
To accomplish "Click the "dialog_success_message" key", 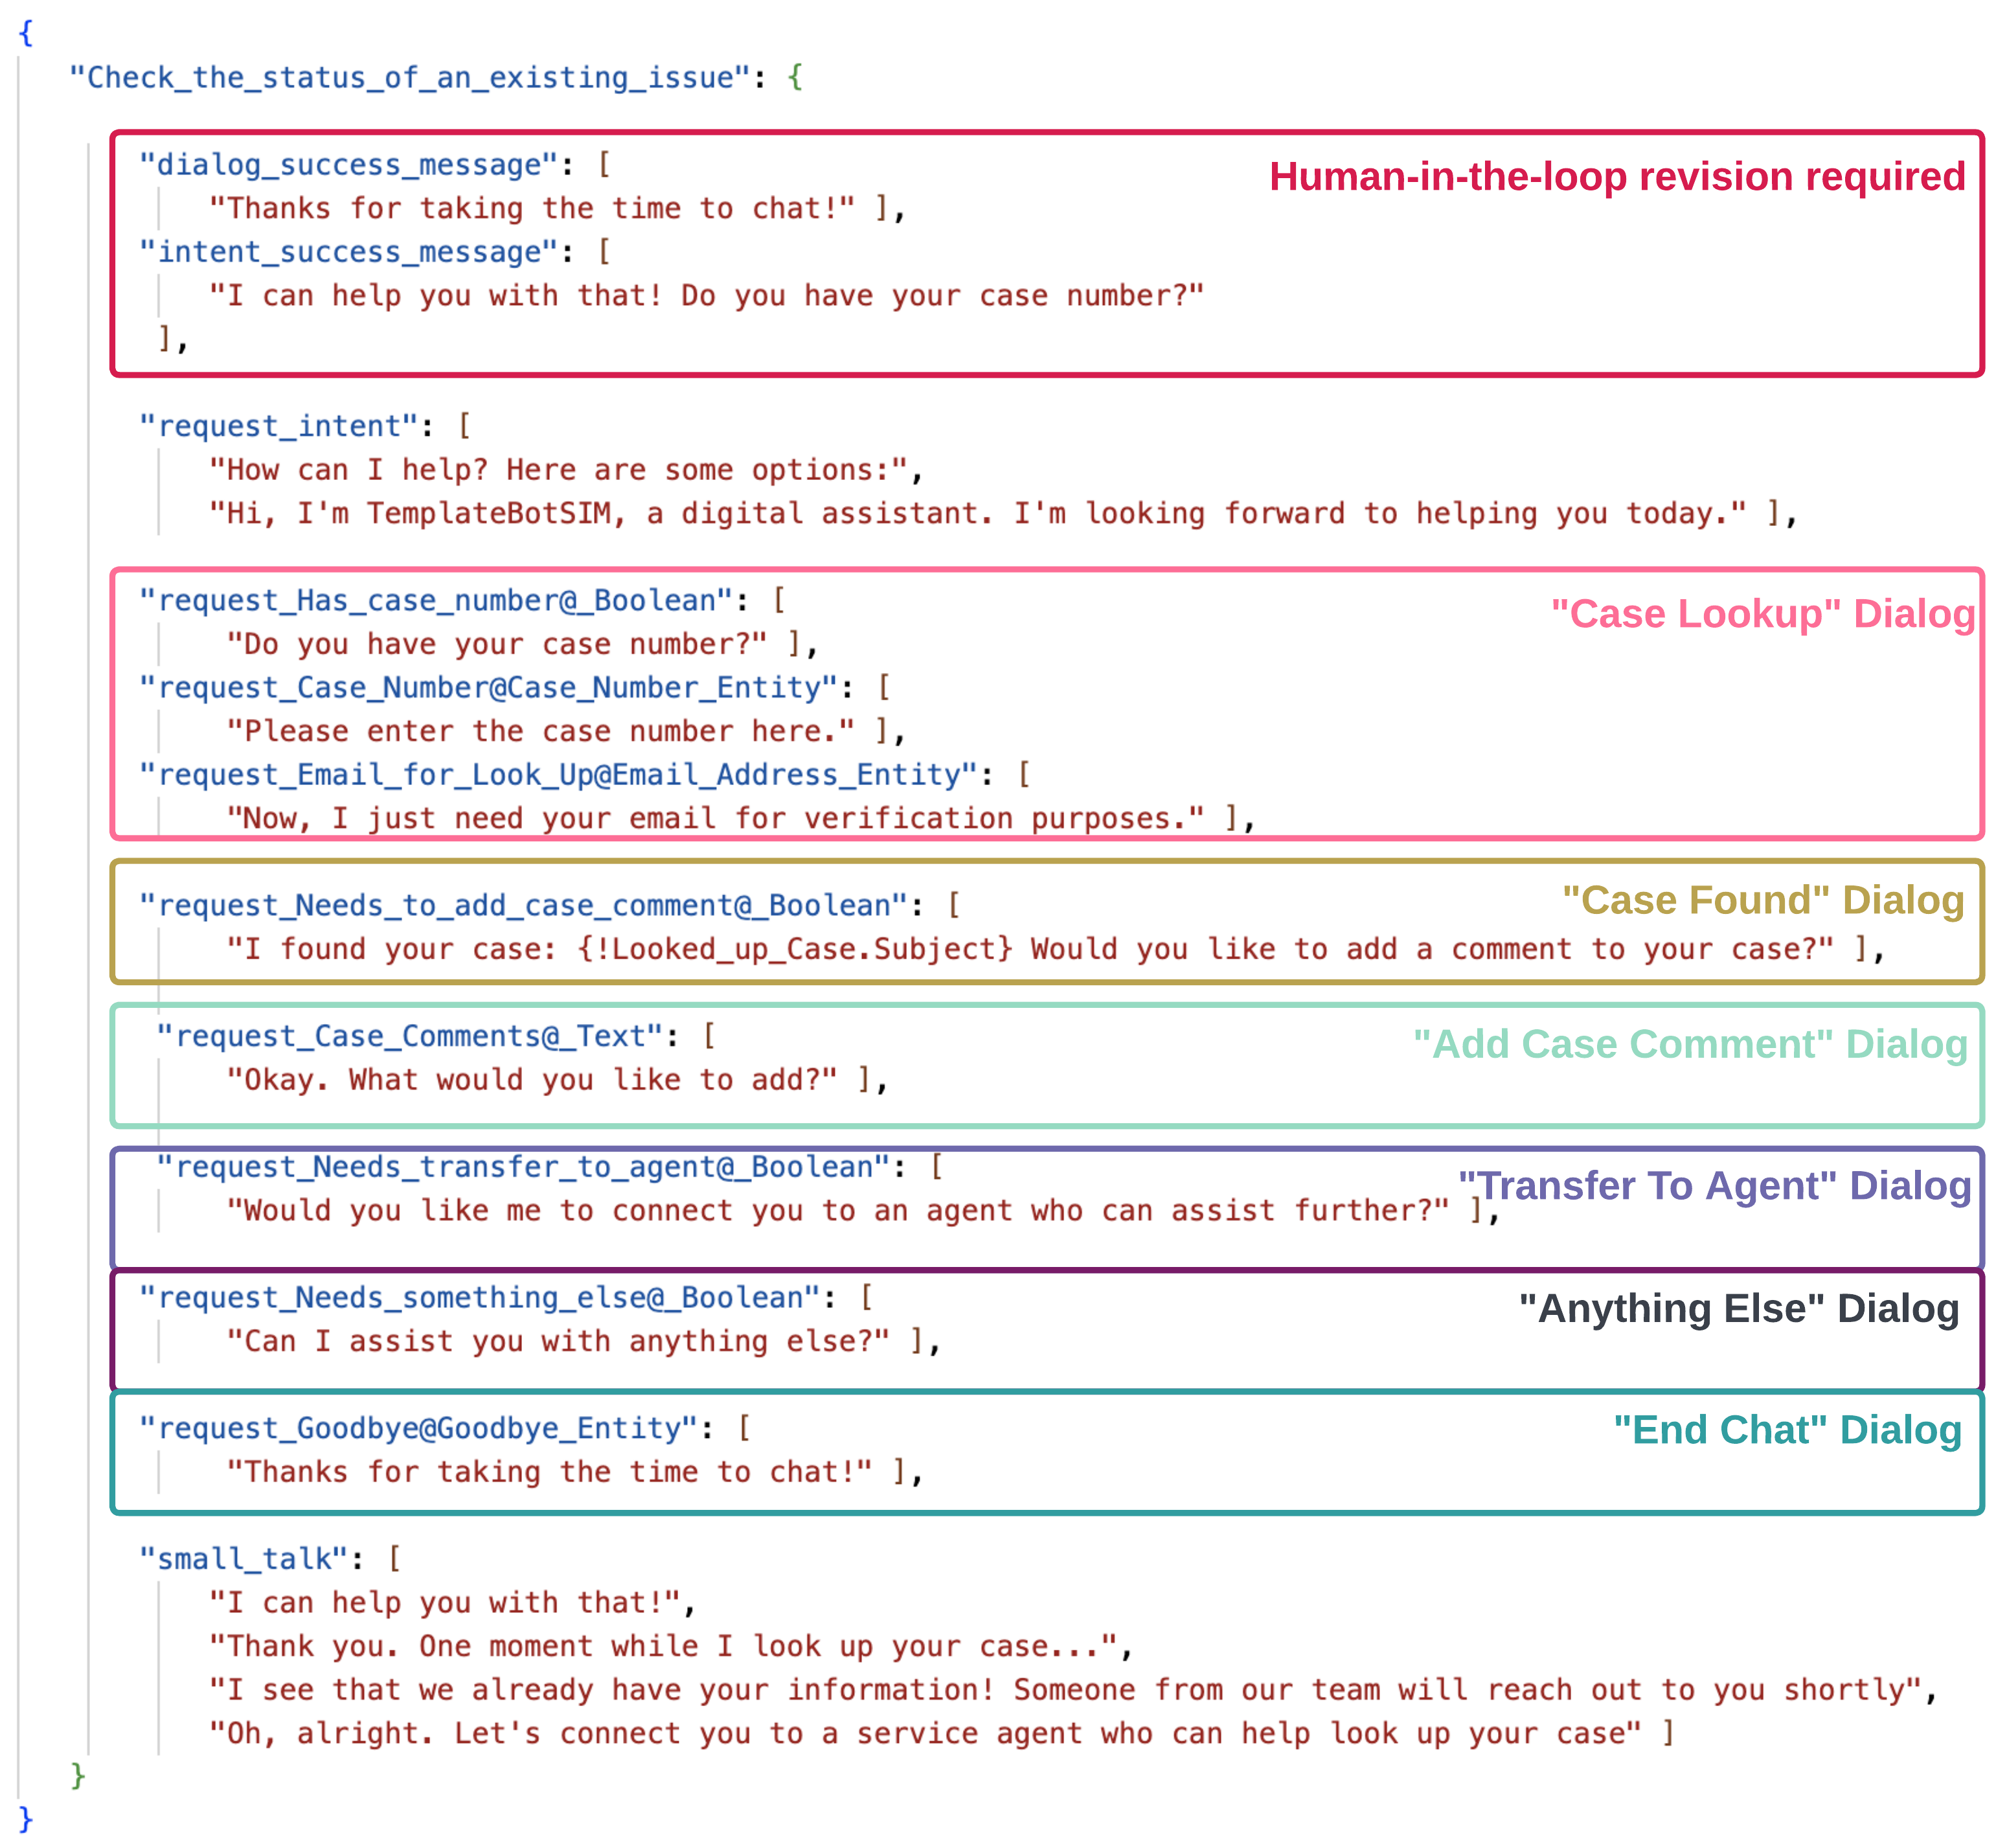I will point(348,164).
